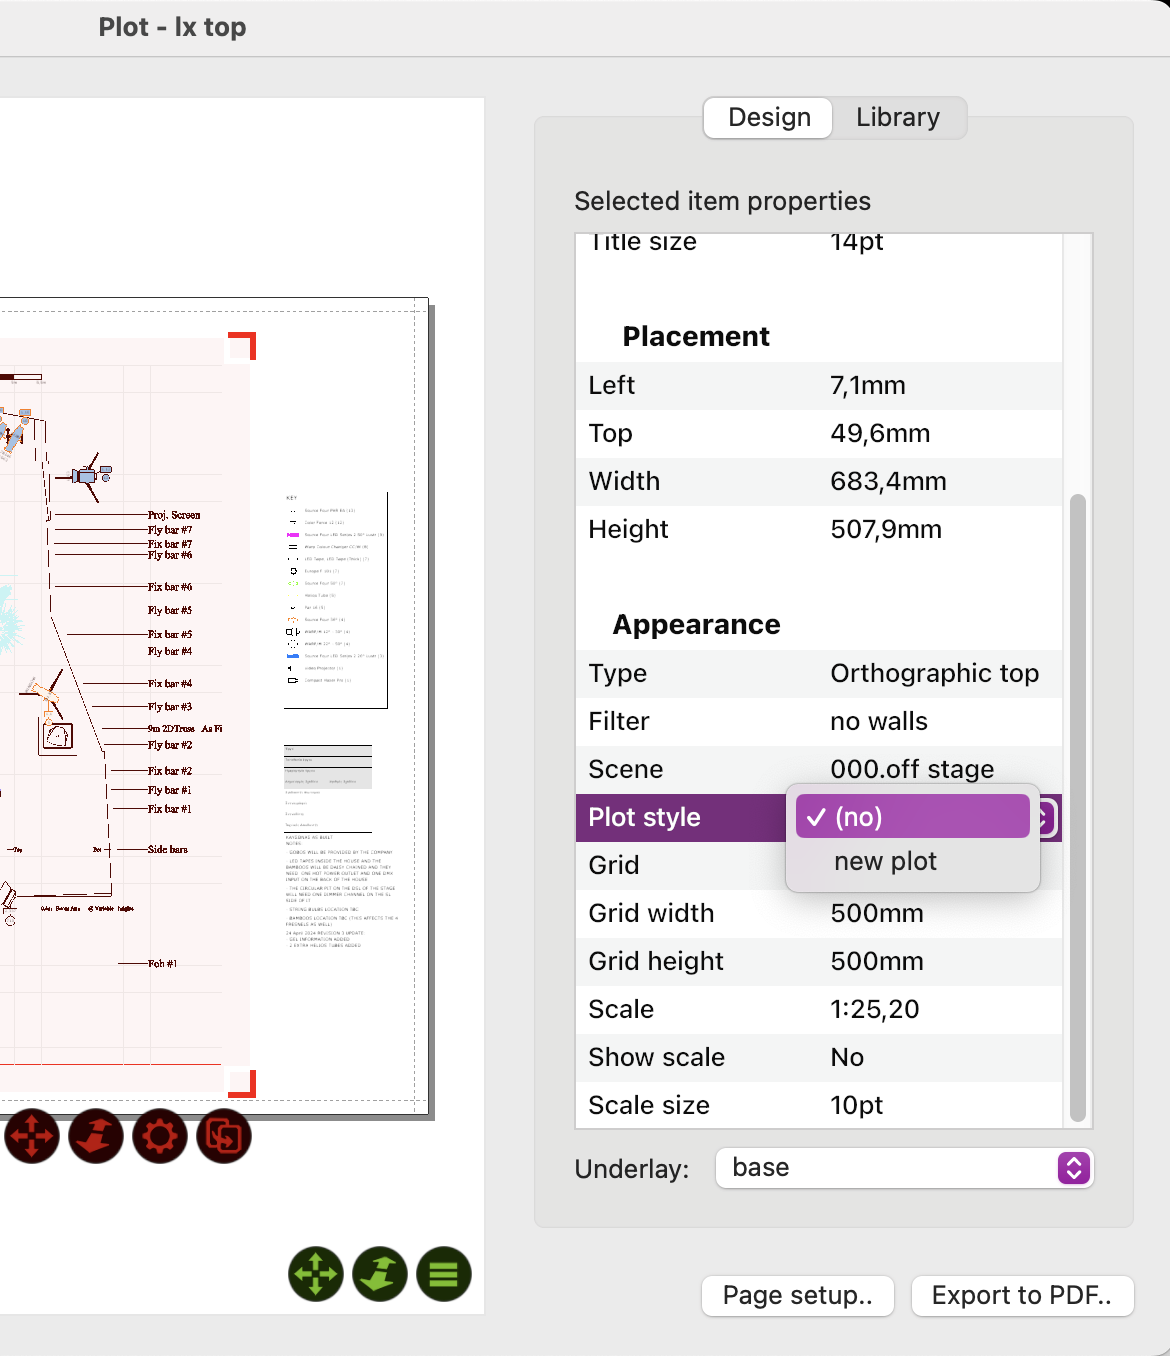Edit the Scale value 1:25,20

coord(874,1009)
